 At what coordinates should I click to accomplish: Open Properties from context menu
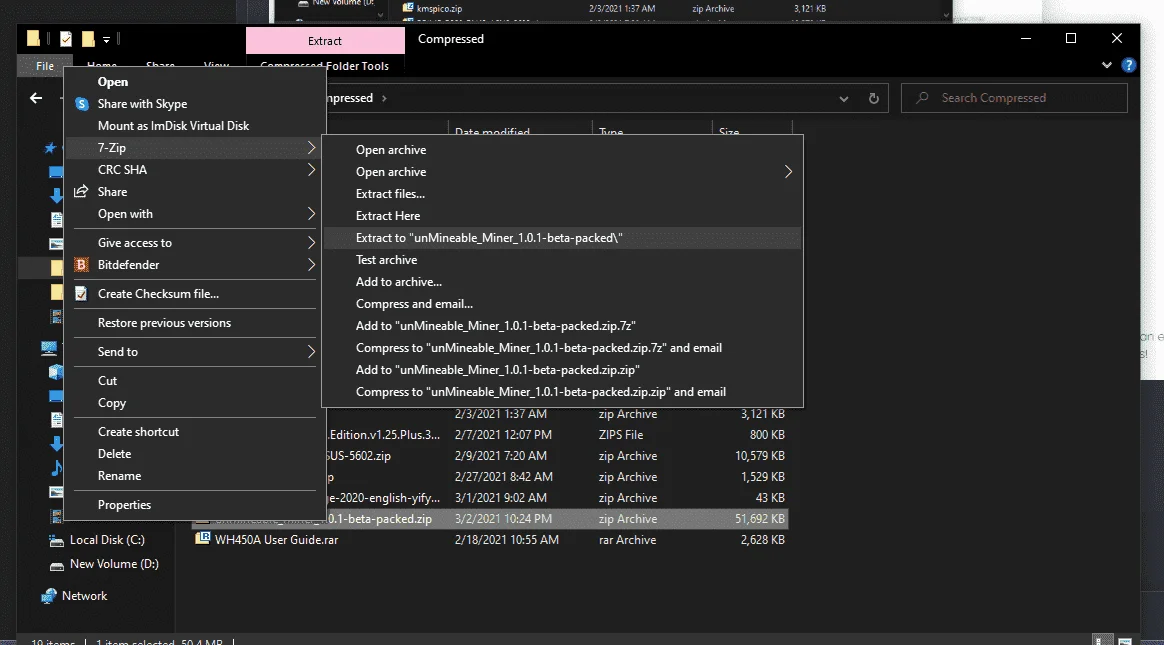pos(124,505)
